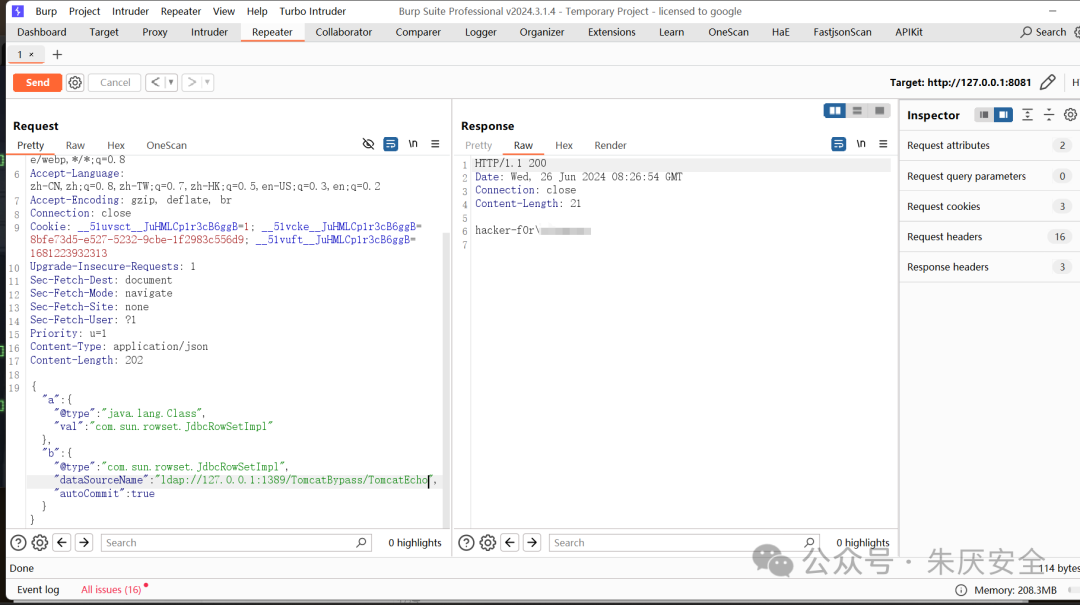Viewport: 1080px width, 605px height.
Task: Switch to the Dashboard tab
Action: point(42,32)
